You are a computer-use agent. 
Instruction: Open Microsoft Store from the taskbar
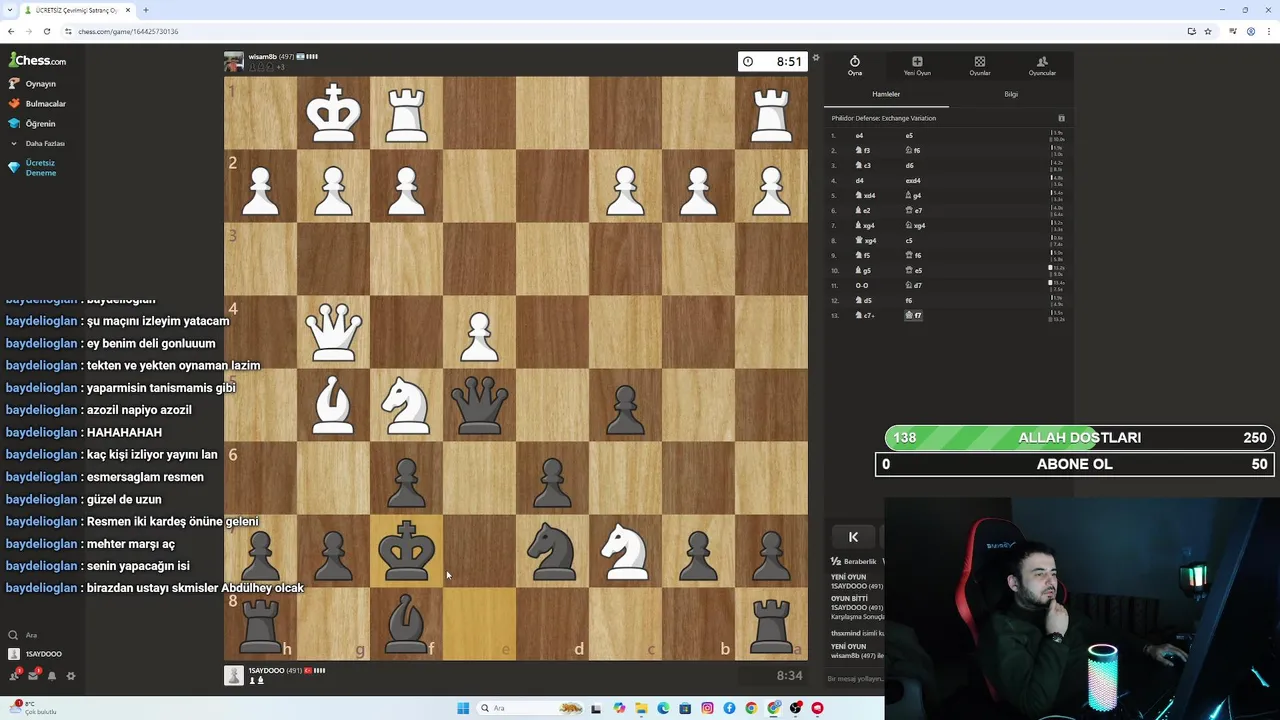click(x=685, y=708)
